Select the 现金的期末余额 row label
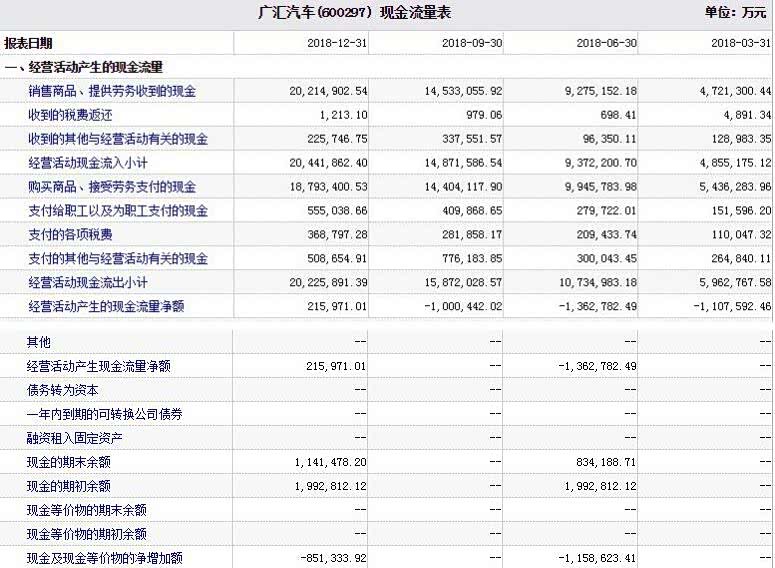The width and height of the screenshot is (775, 568). click(x=69, y=462)
